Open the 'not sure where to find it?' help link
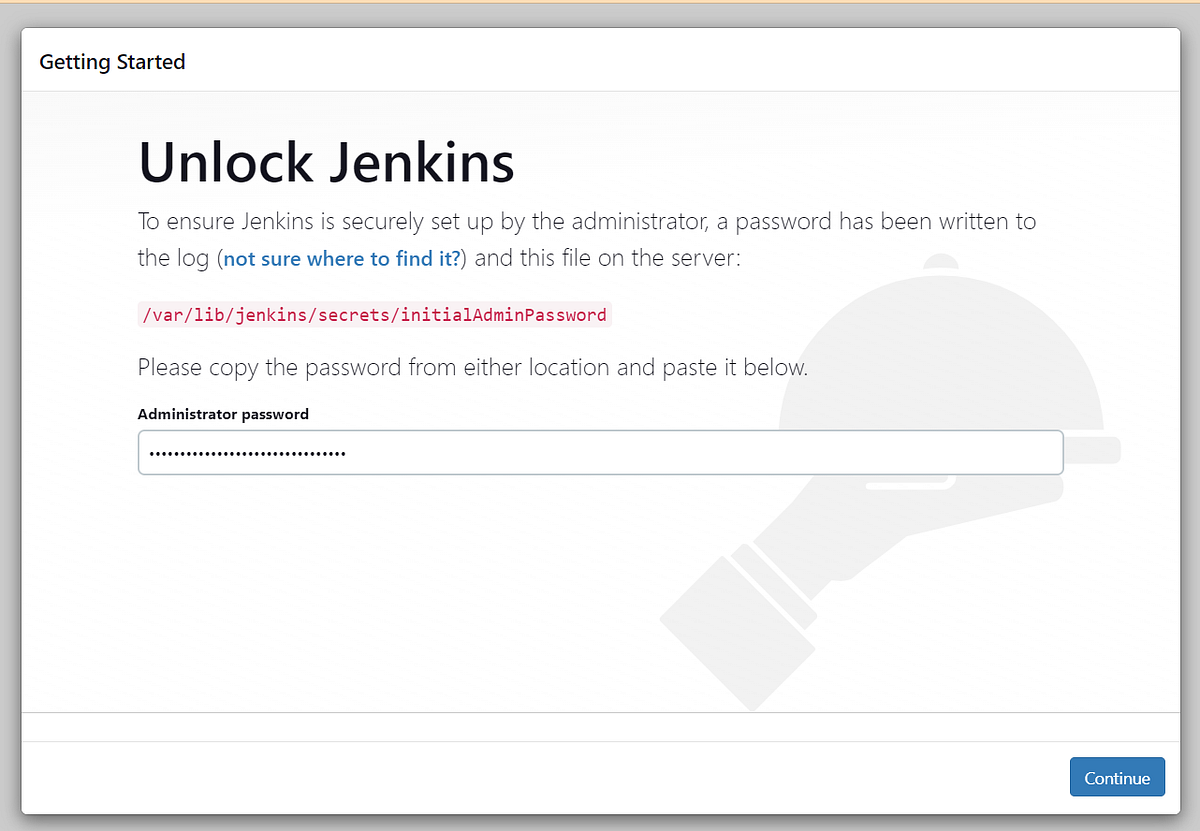This screenshot has width=1200, height=831. (341, 258)
